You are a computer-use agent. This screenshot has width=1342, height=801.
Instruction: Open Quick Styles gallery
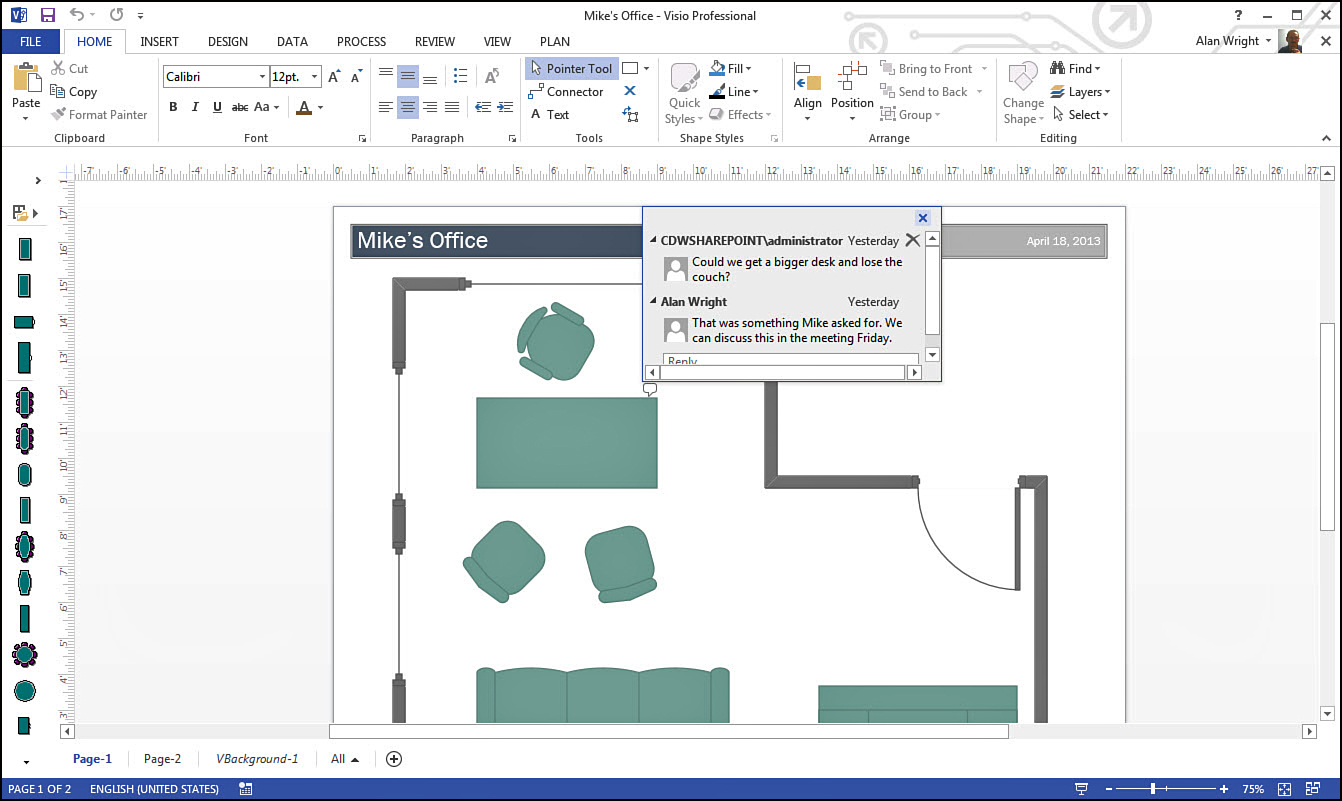685,94
